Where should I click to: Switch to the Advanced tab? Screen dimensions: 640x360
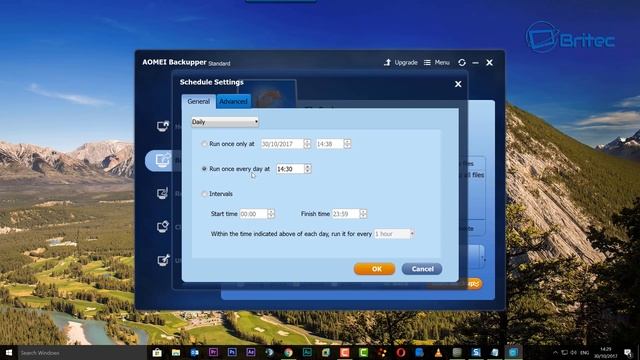(233, 101)
